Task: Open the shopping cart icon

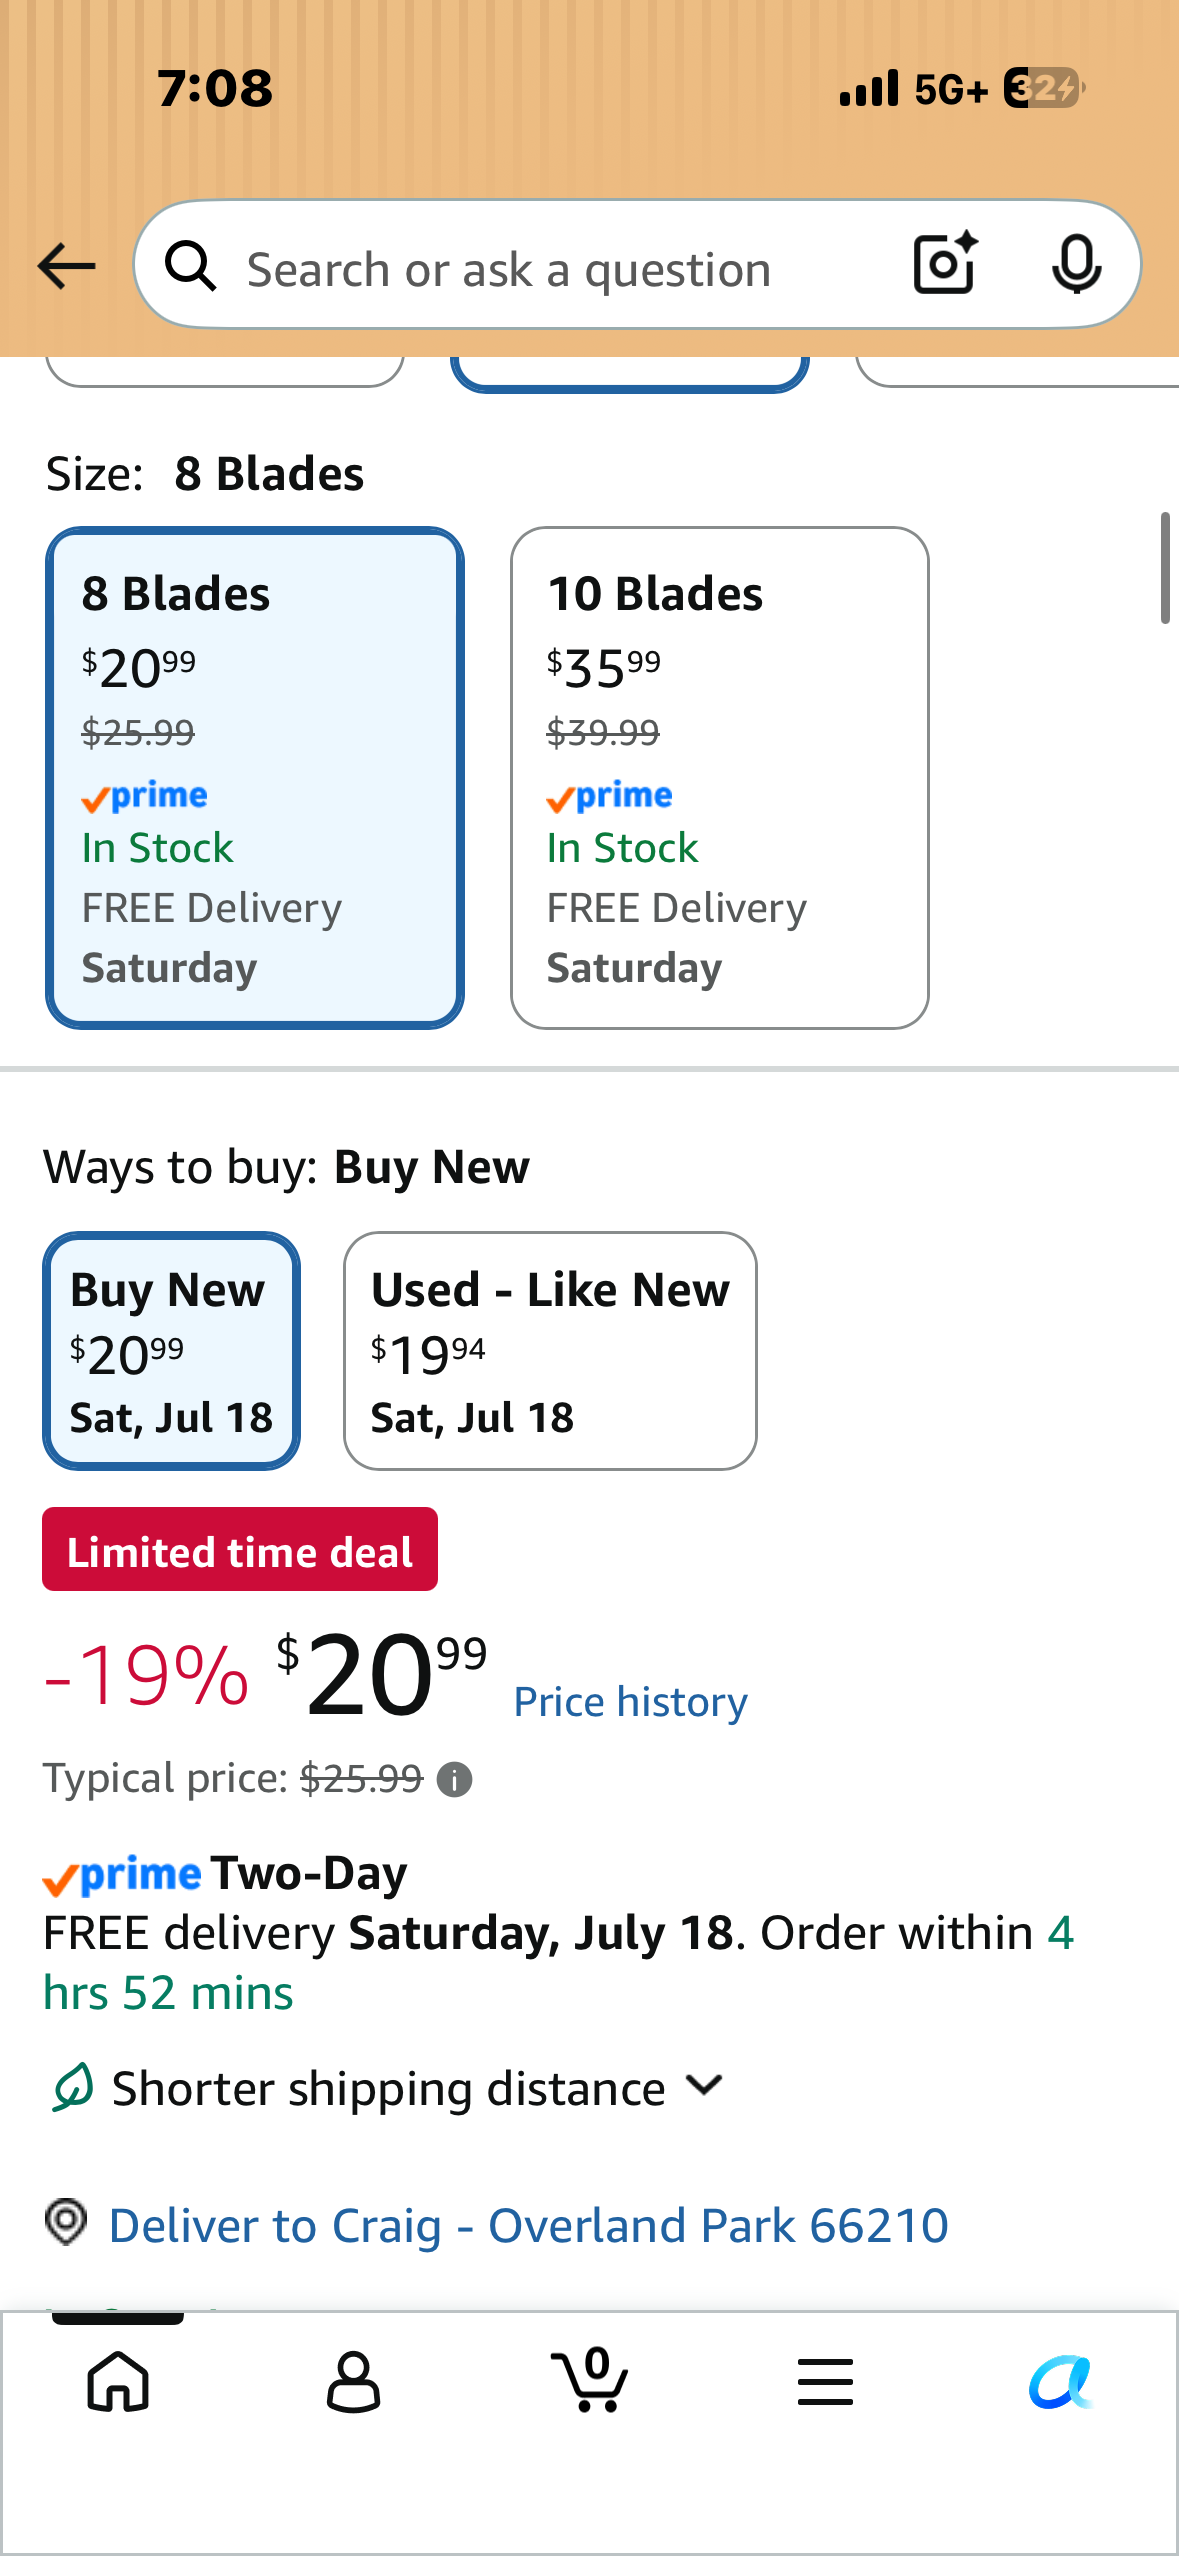Action: coord(590,2379)
